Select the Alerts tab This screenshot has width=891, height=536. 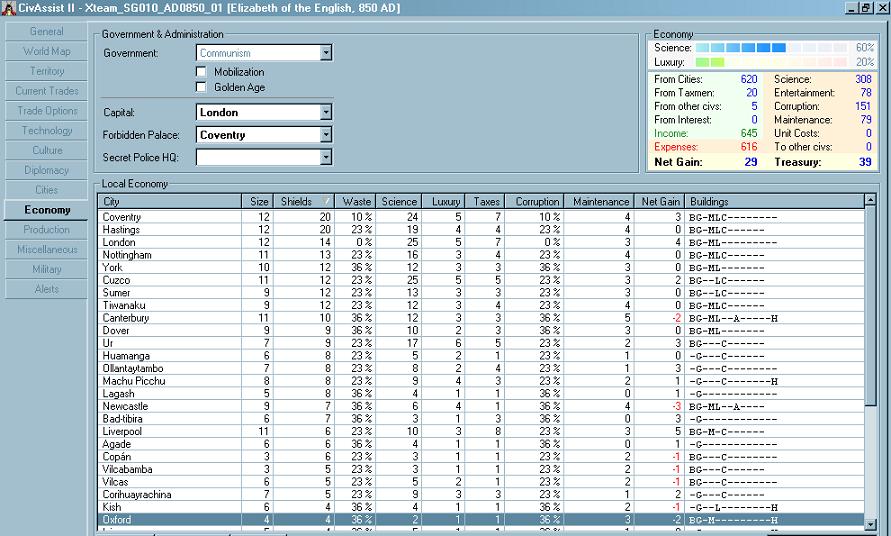tap(47, 289)
